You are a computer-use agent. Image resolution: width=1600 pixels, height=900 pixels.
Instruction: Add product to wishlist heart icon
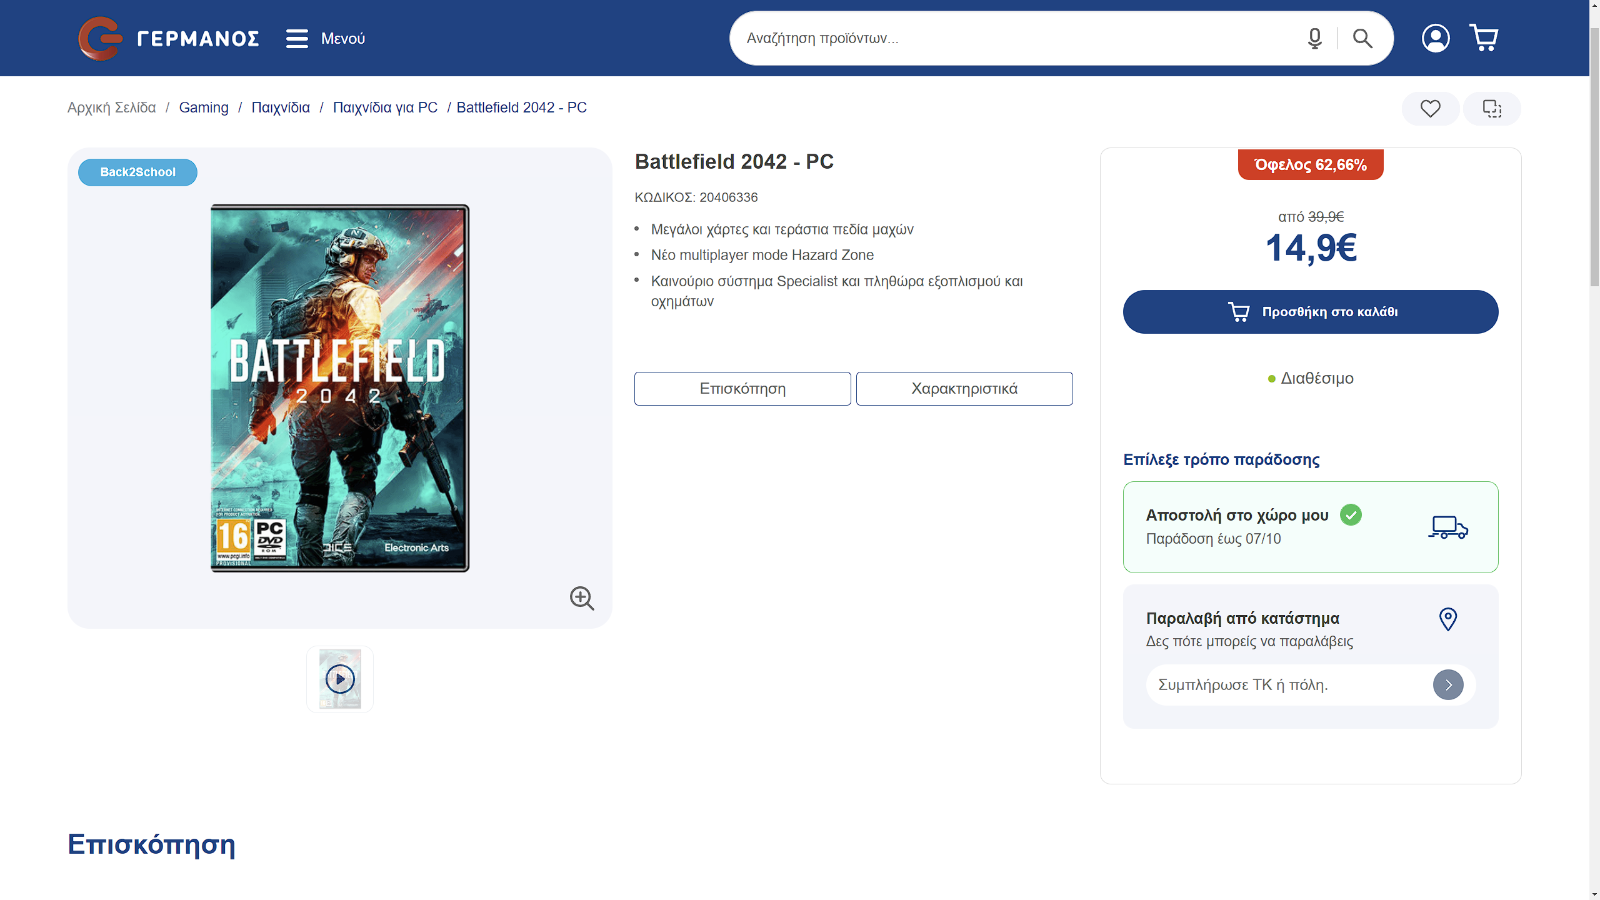[1431, 108]
